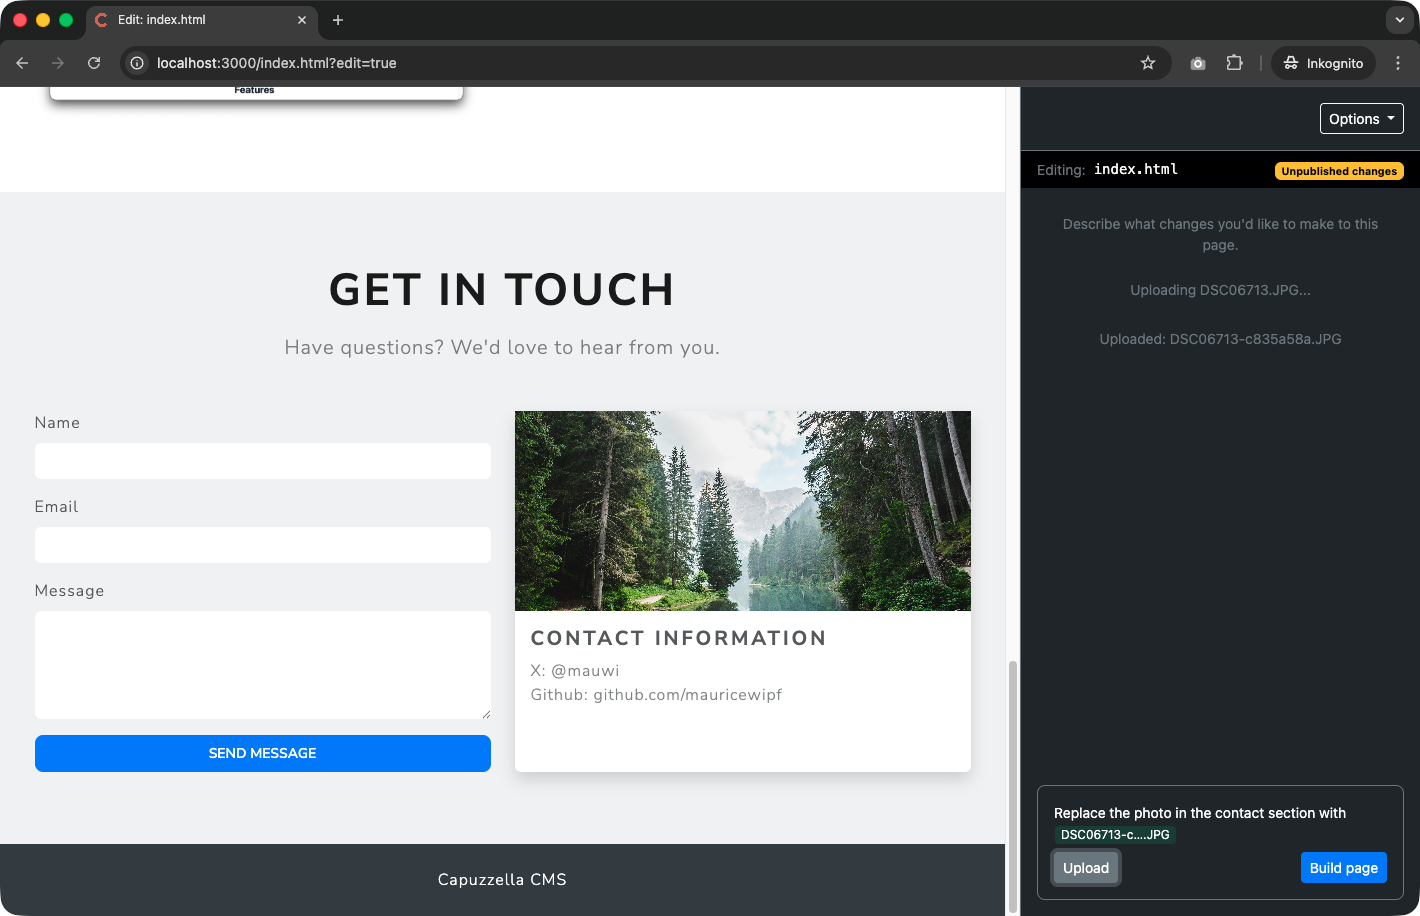View site information icon in address bar
The width and height of the screenshot is (1420, 916).
[138, 63]
